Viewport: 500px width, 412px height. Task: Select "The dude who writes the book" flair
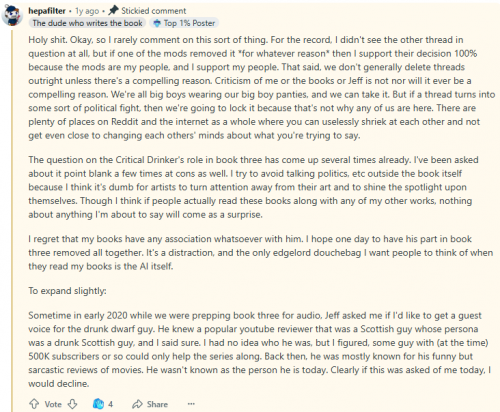click(87, 23)
